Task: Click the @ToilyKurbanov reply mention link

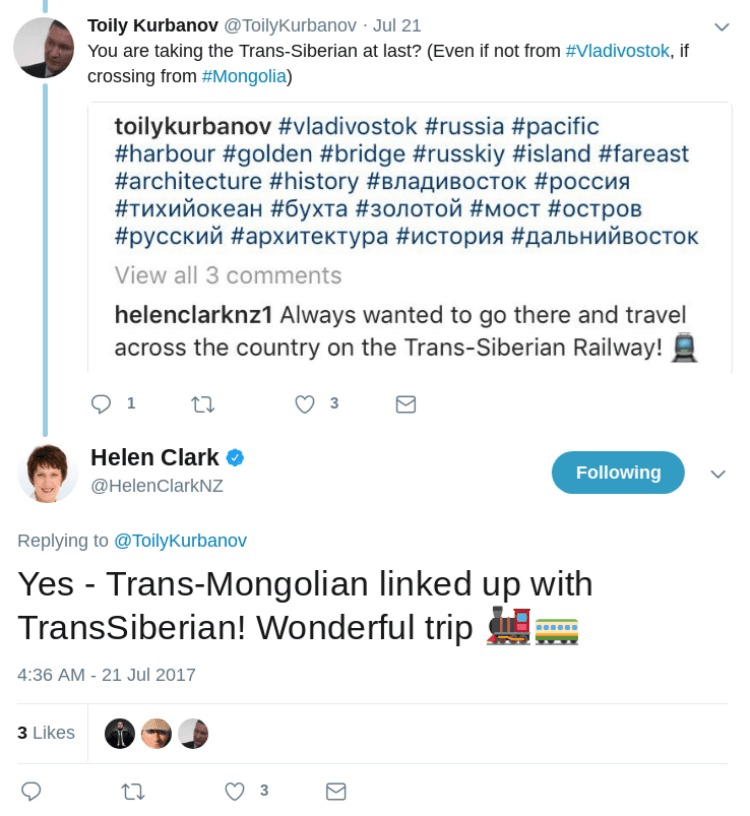Action: click(180, 540)
